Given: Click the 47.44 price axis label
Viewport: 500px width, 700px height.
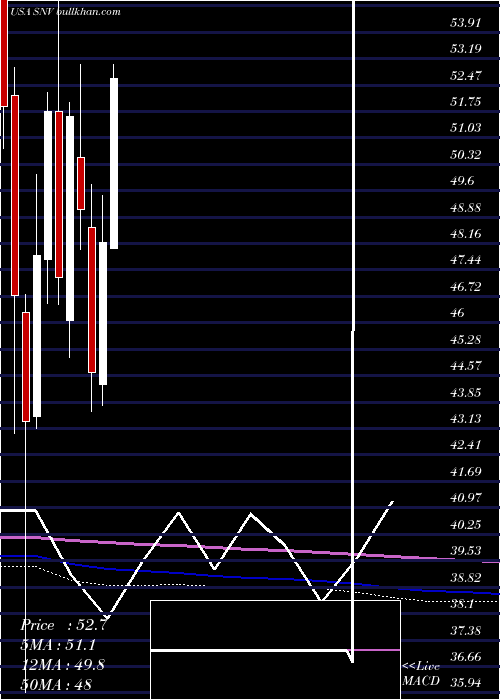Looking at the screenshot, I should [x=466, y=260].
